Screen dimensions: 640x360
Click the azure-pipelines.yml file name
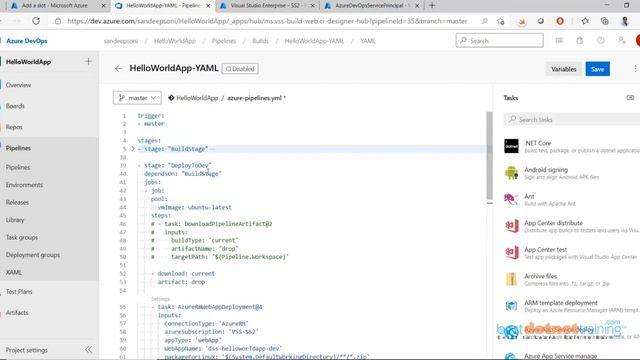[x=254, y=98]
